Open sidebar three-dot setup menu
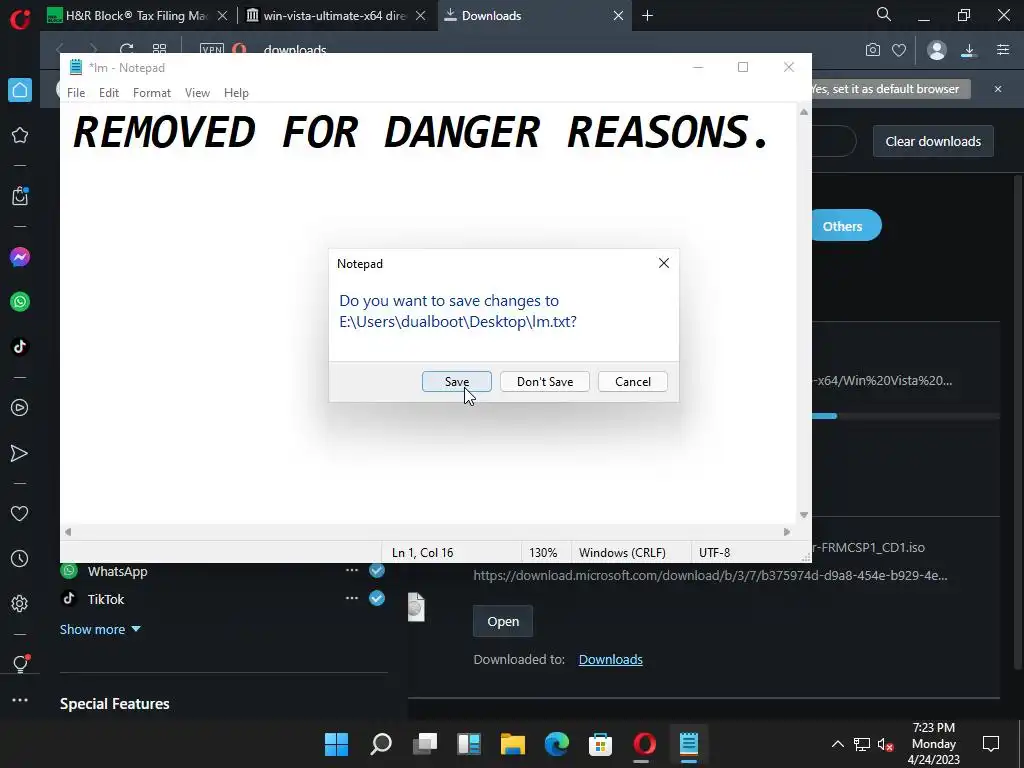The height and width of the screenshot is (768, 1024). 20,700
